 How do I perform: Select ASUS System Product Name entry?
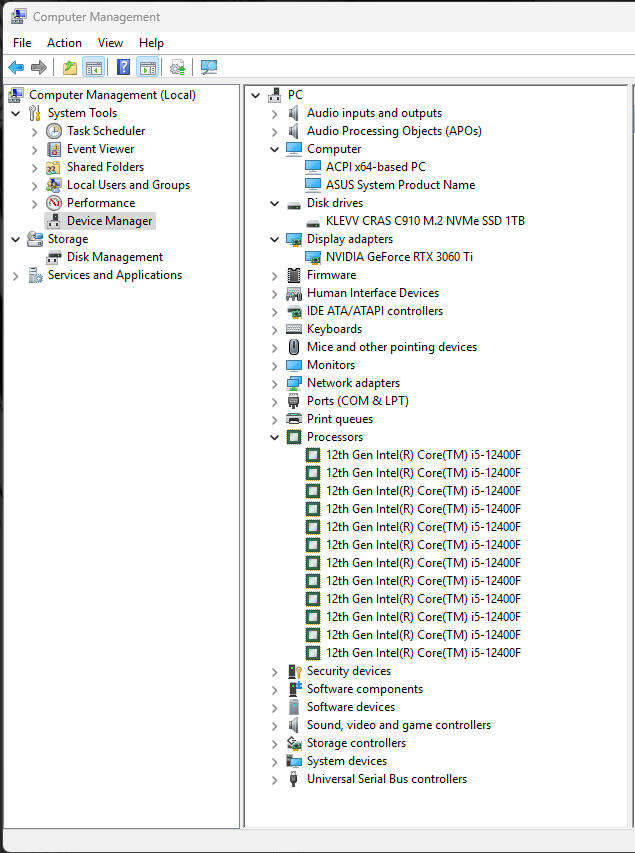click(x=400, y=185)
